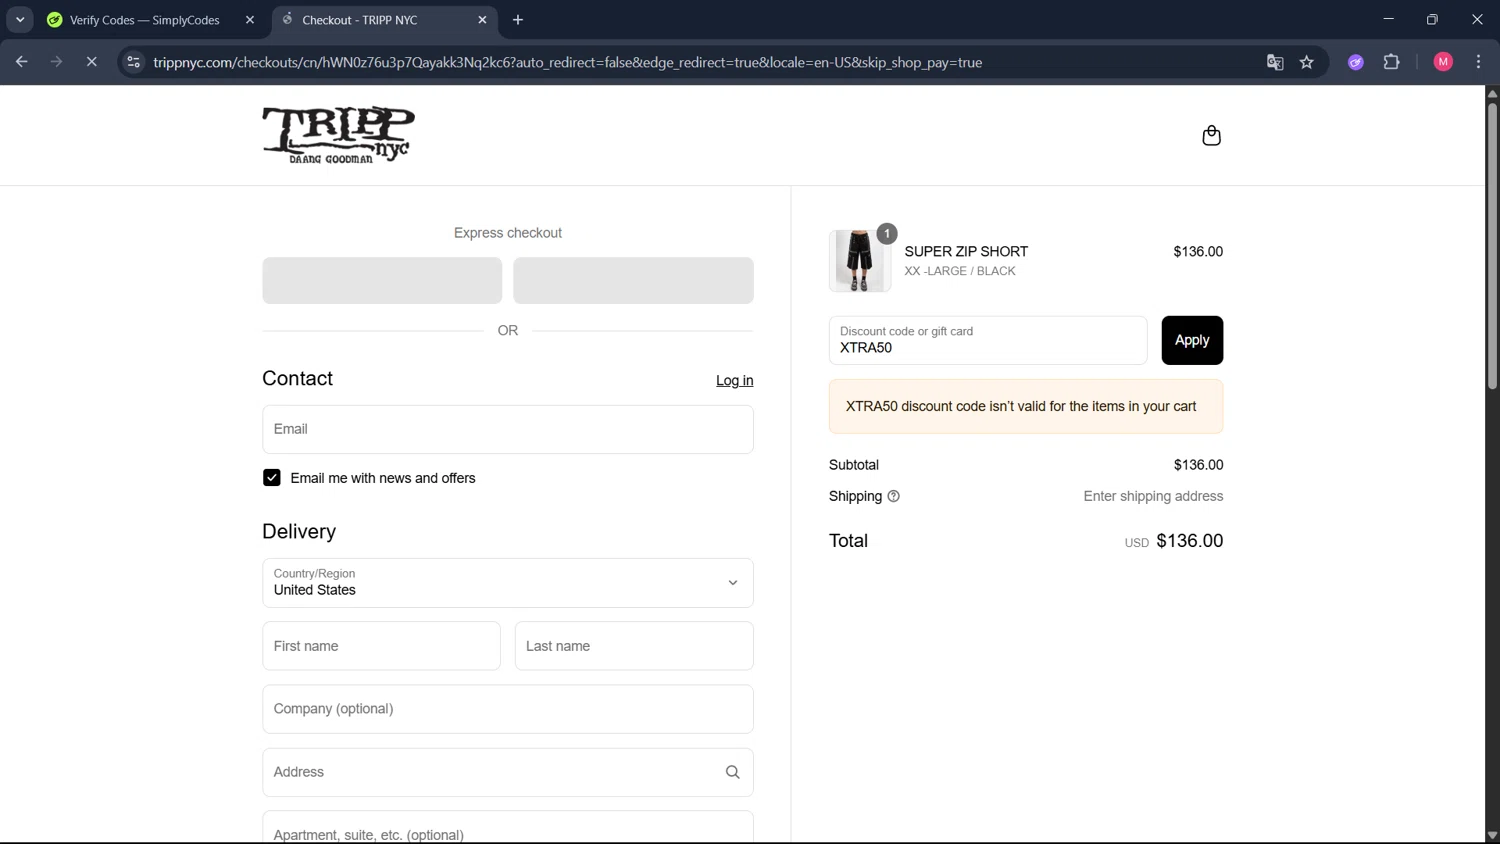Click the first express checkout button

coord(382,281)
